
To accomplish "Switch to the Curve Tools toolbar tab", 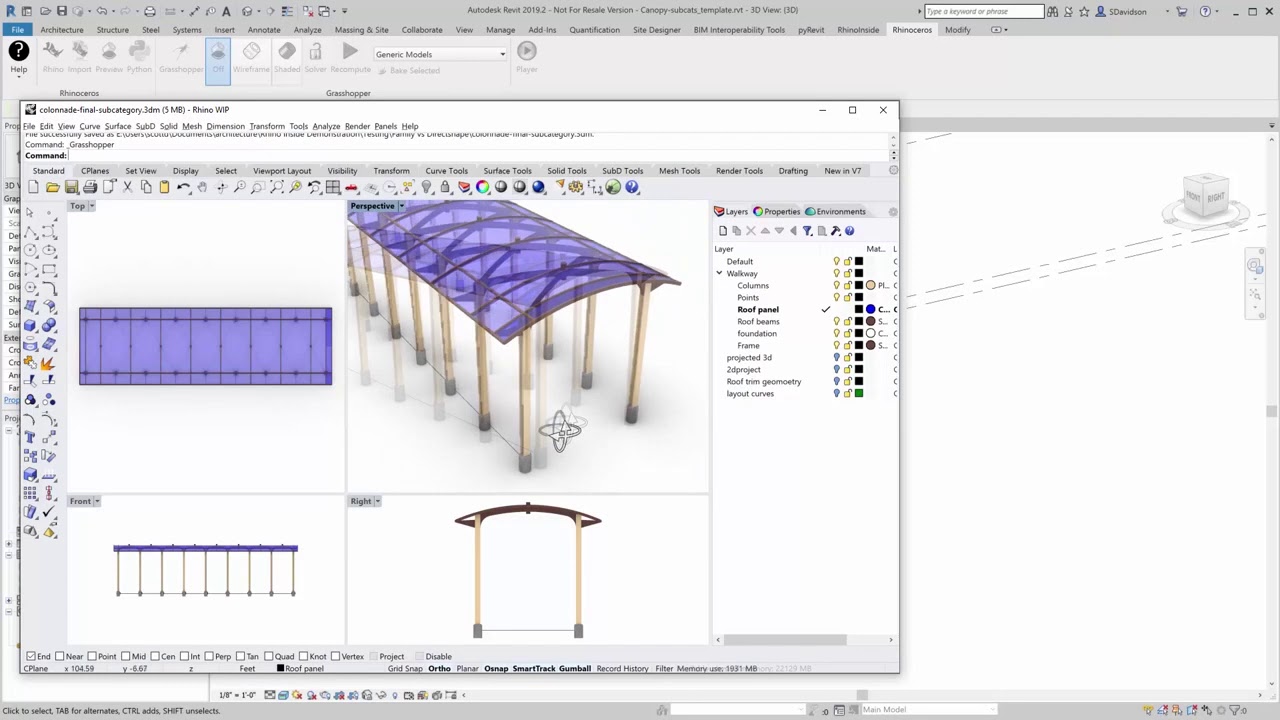I will point(446,171).
